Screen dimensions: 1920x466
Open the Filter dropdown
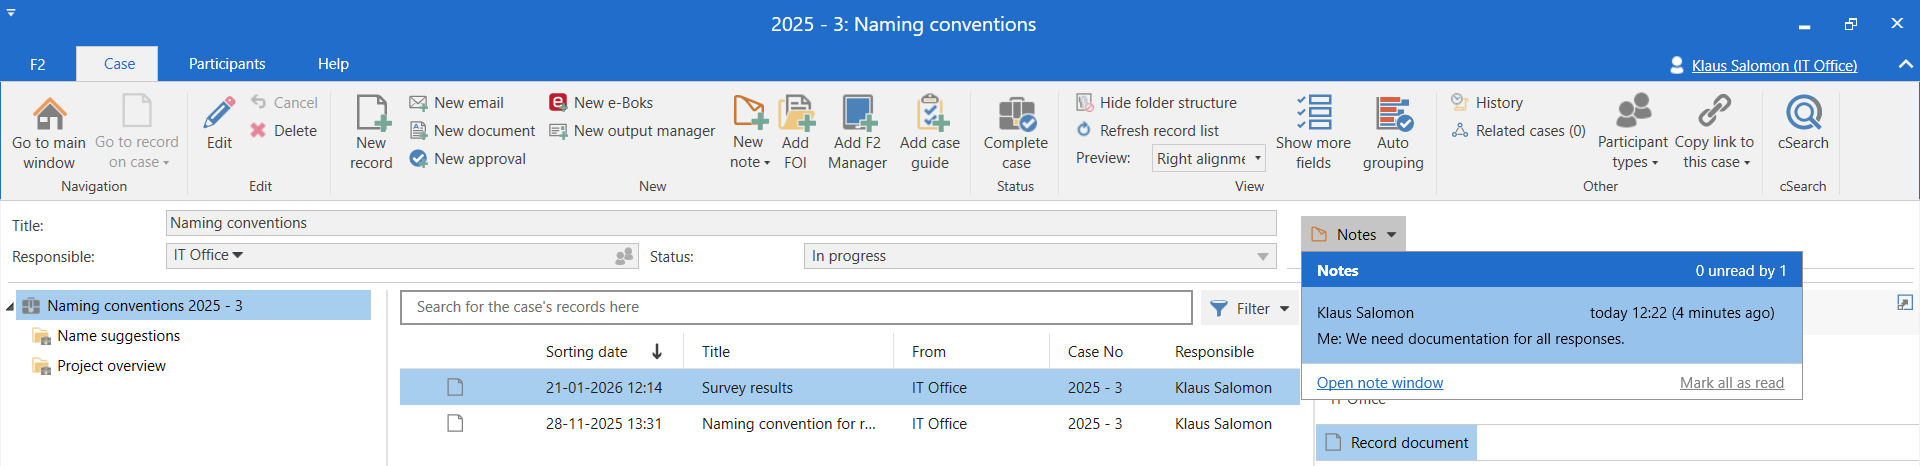point(1249,309)
